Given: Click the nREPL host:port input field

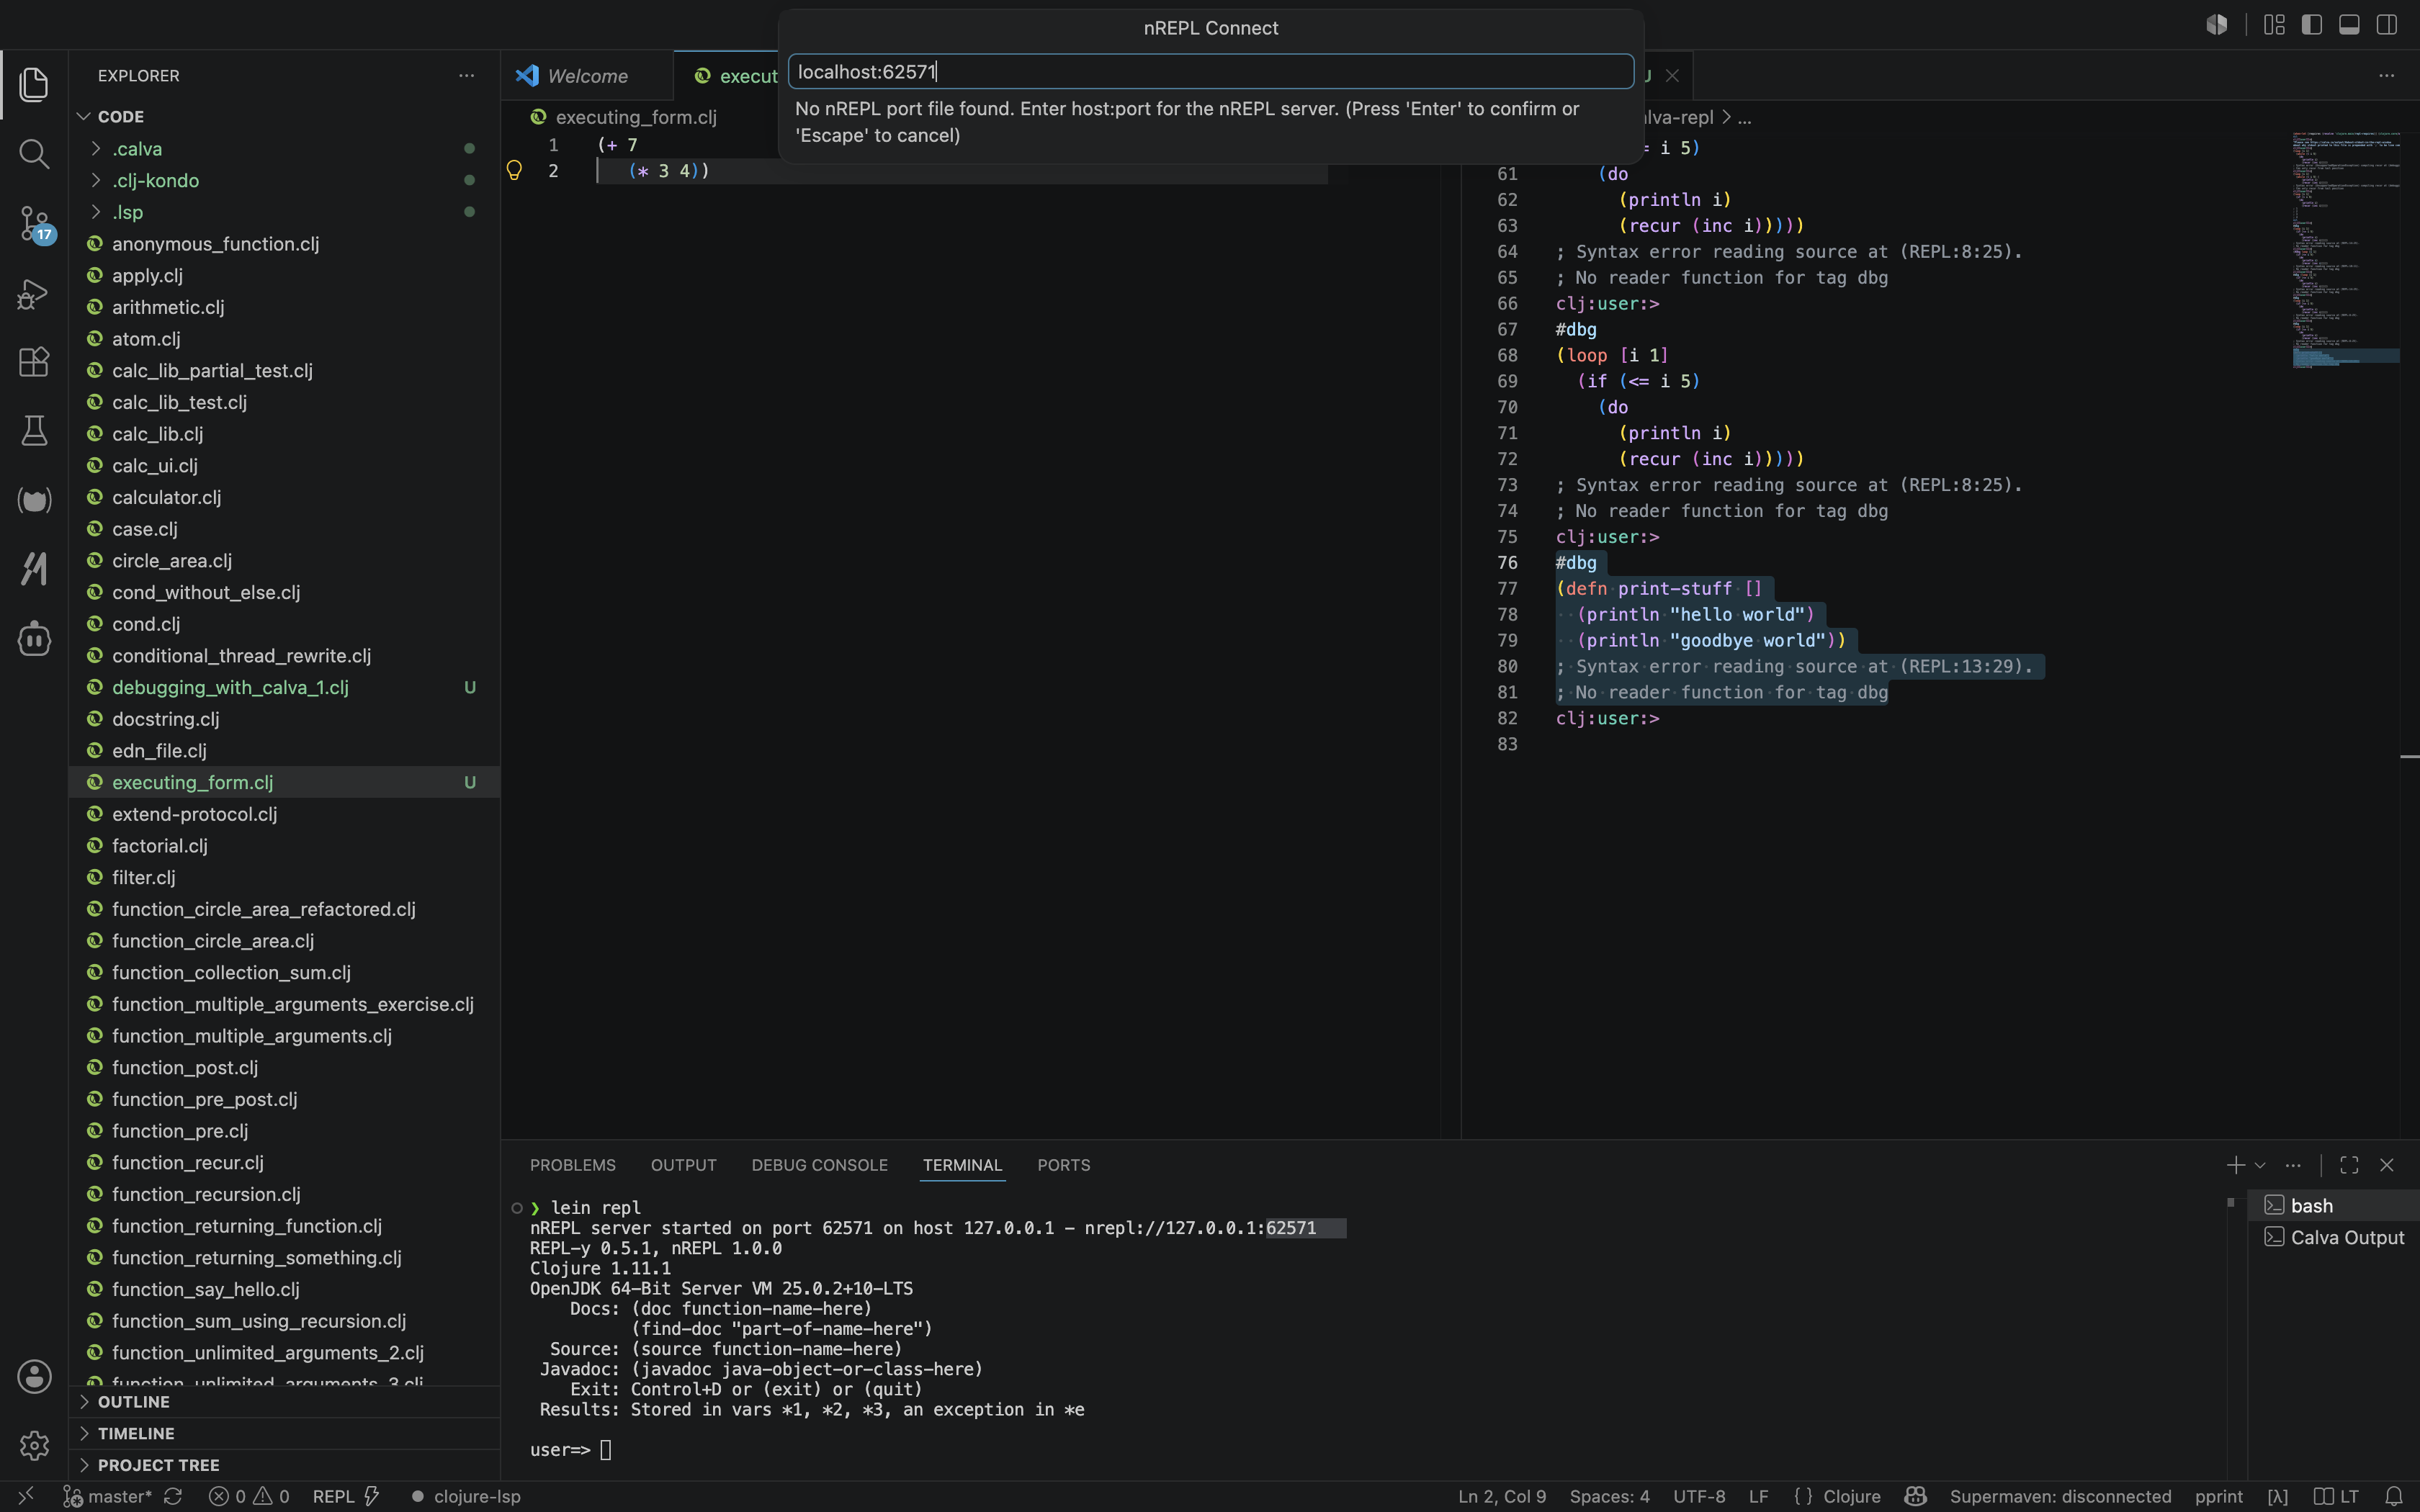Looking at the screenshot, I should 1211,72.
